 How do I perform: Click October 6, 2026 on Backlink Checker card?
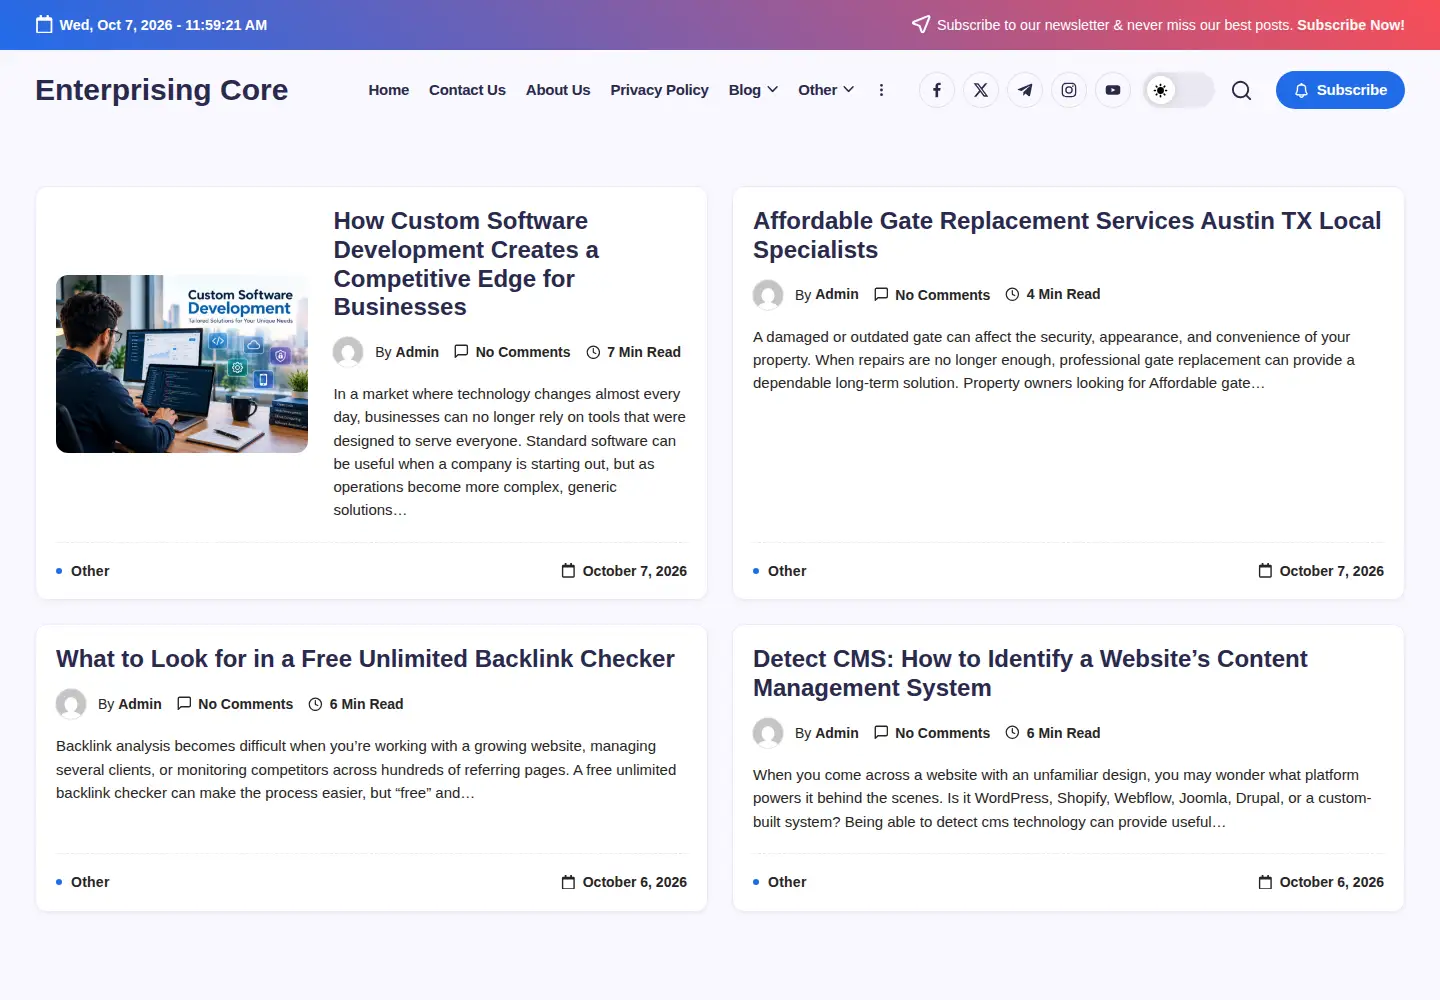tap(634, 882)
